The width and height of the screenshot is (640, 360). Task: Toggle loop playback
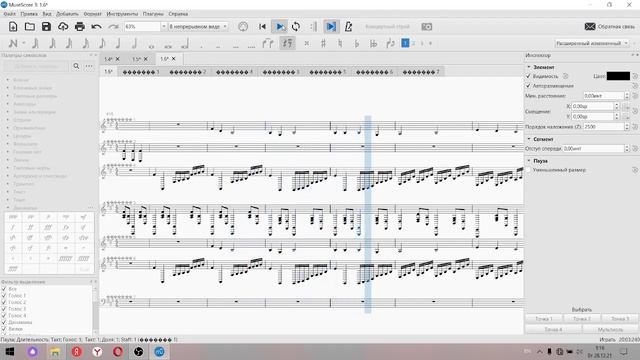click(x=296, y=27)
